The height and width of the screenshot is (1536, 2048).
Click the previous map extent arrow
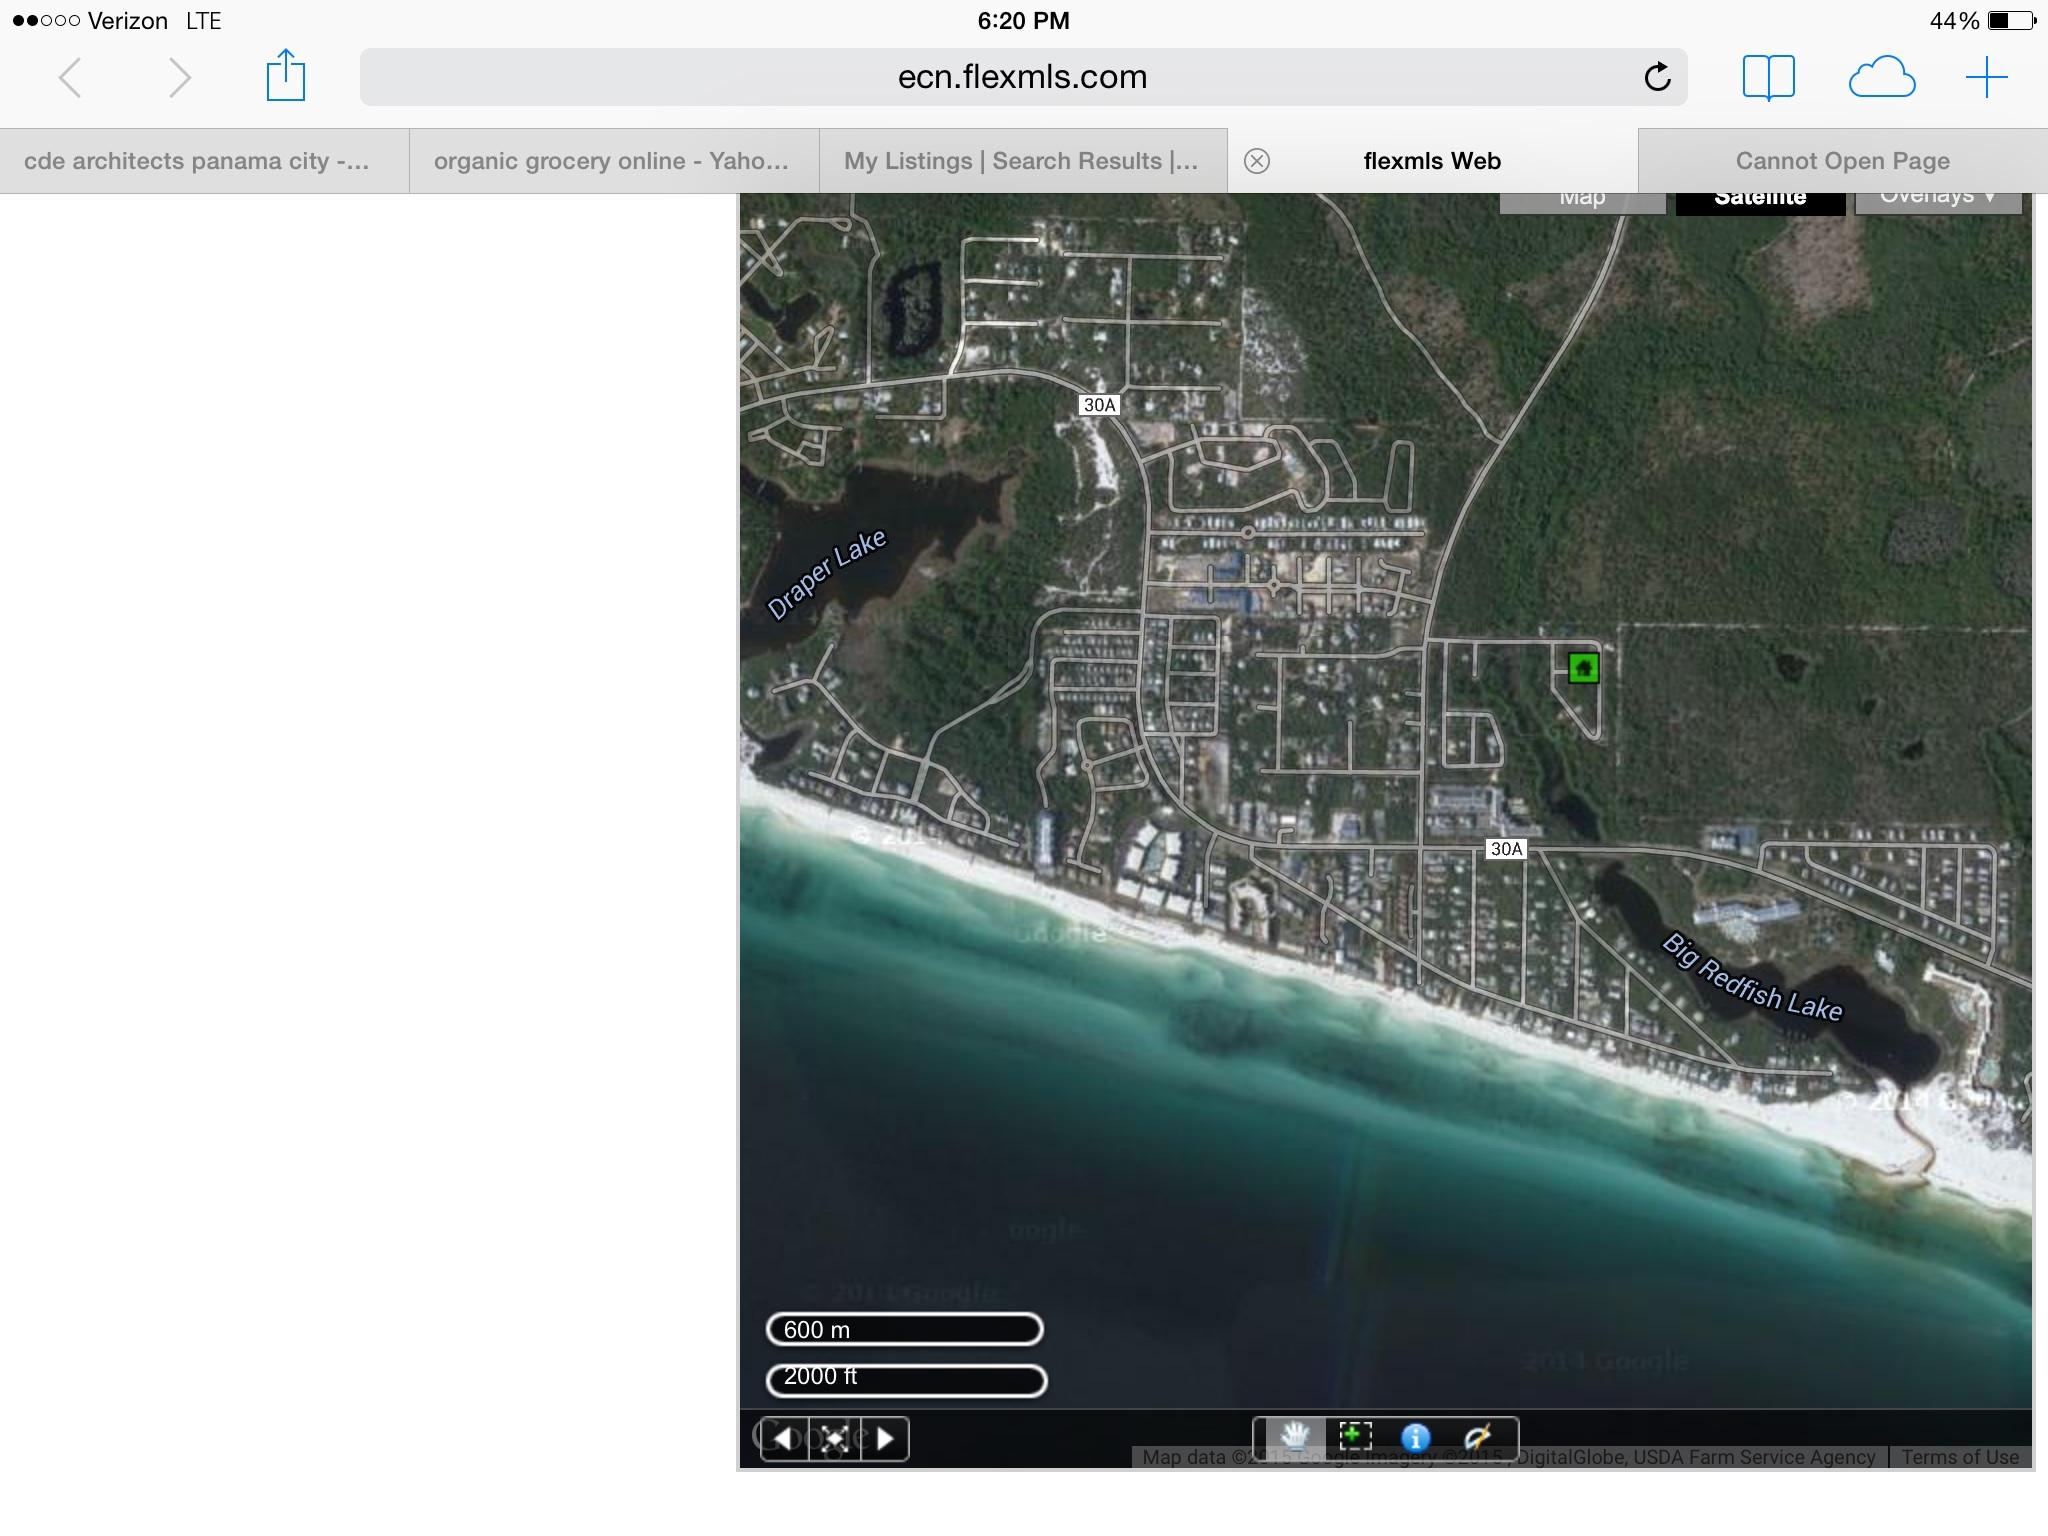point(785,1439)
